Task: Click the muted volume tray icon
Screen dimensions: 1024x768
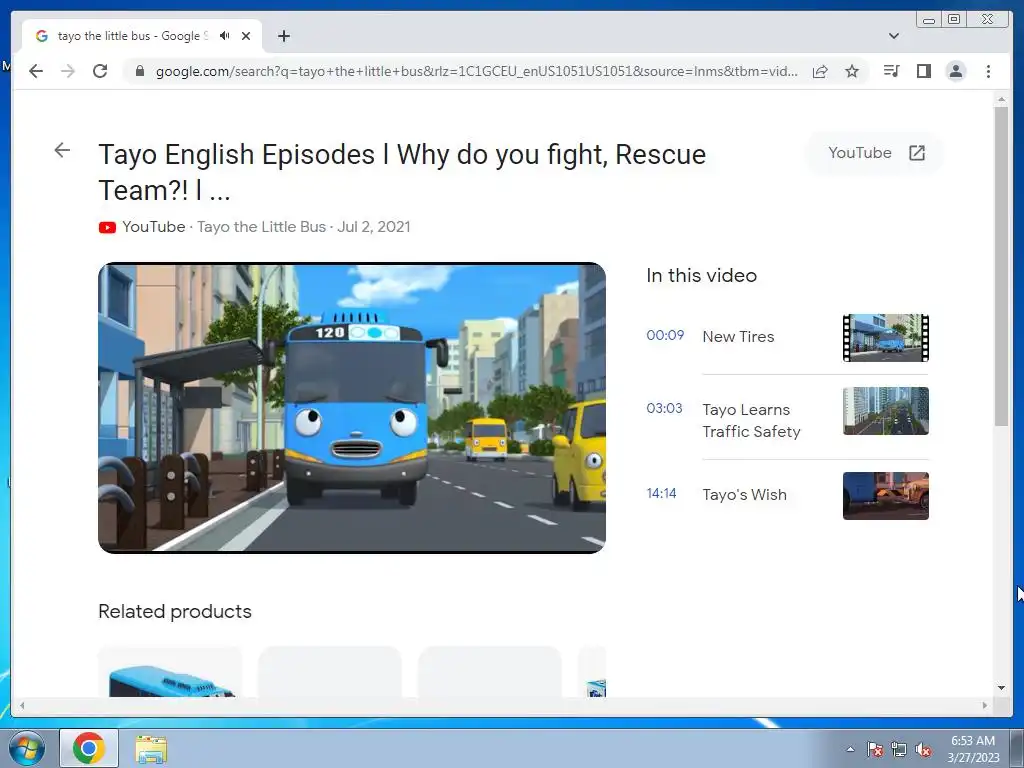Action: 923,750
